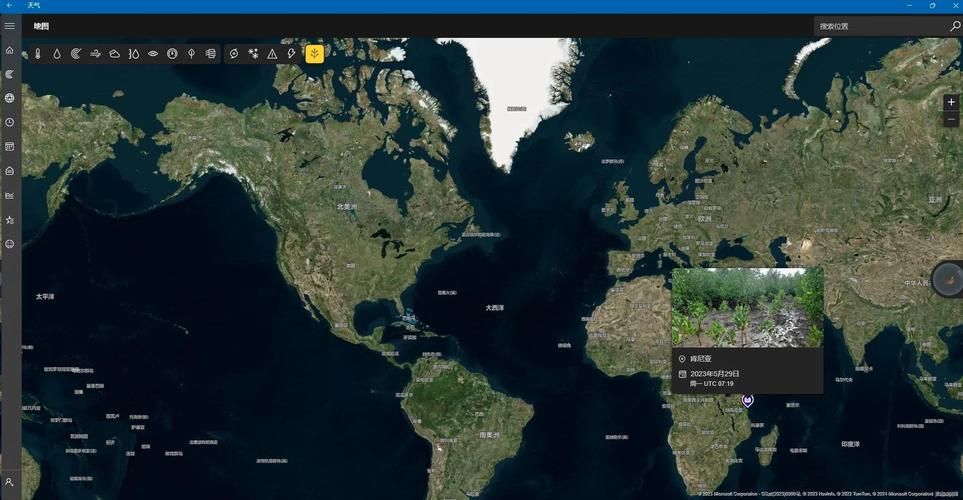
Task: Click the purple map pin in Africa
Action: click(747, 400)
